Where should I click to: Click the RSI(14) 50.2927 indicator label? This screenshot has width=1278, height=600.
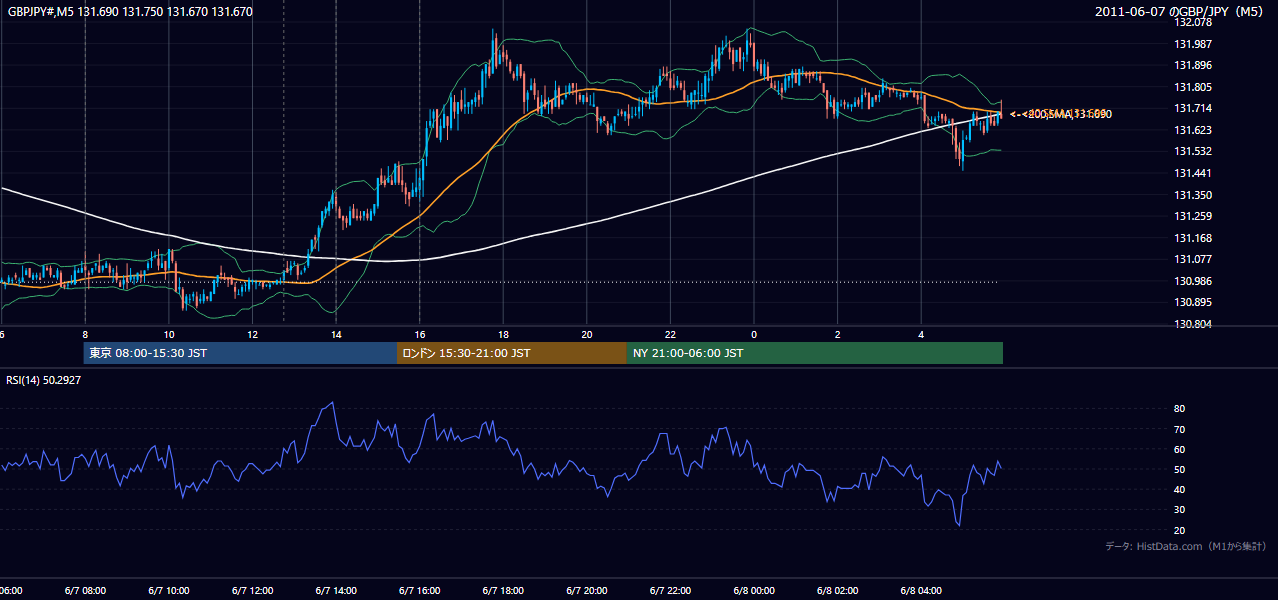tap(42, 380)
